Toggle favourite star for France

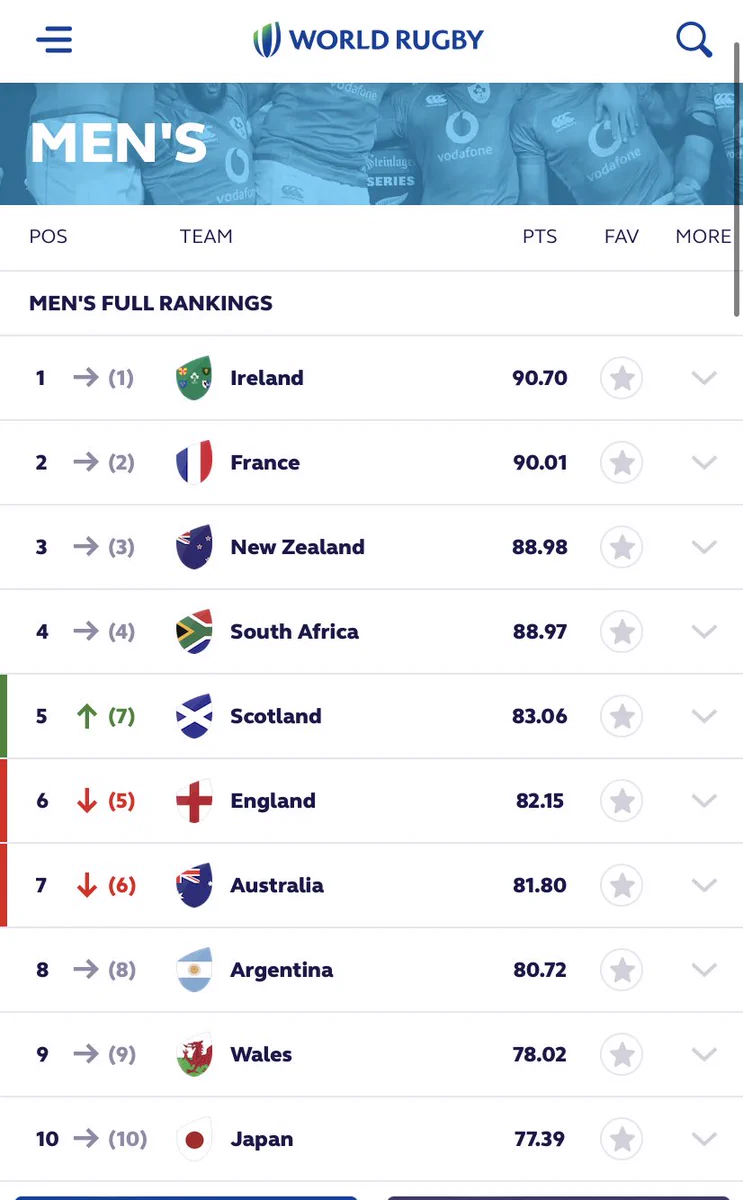click(x=621, y=463)
